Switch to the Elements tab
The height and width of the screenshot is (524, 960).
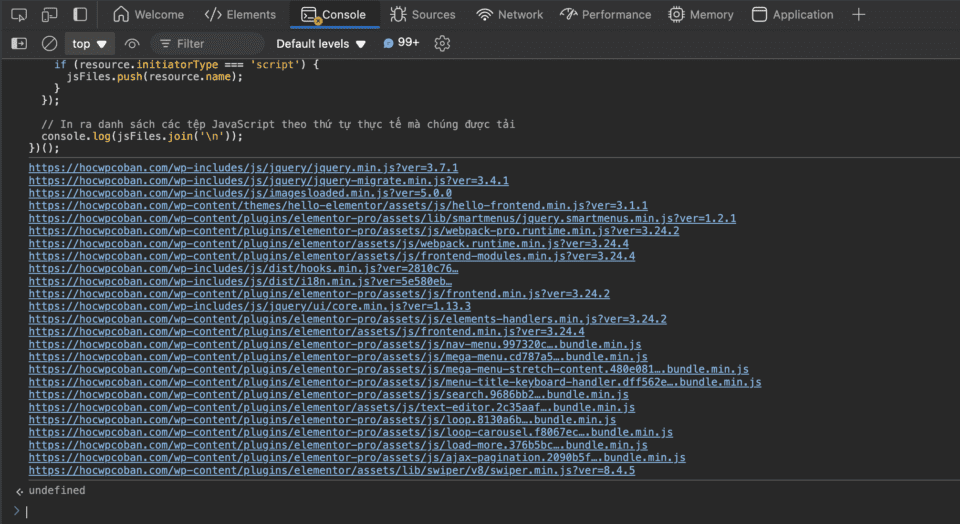pyautogui.click(x=240, y=15)
